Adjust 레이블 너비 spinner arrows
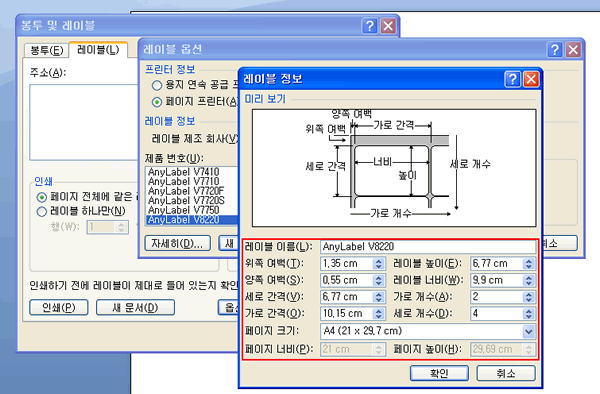The image size is (600, 394). click(x=528, y=280)
